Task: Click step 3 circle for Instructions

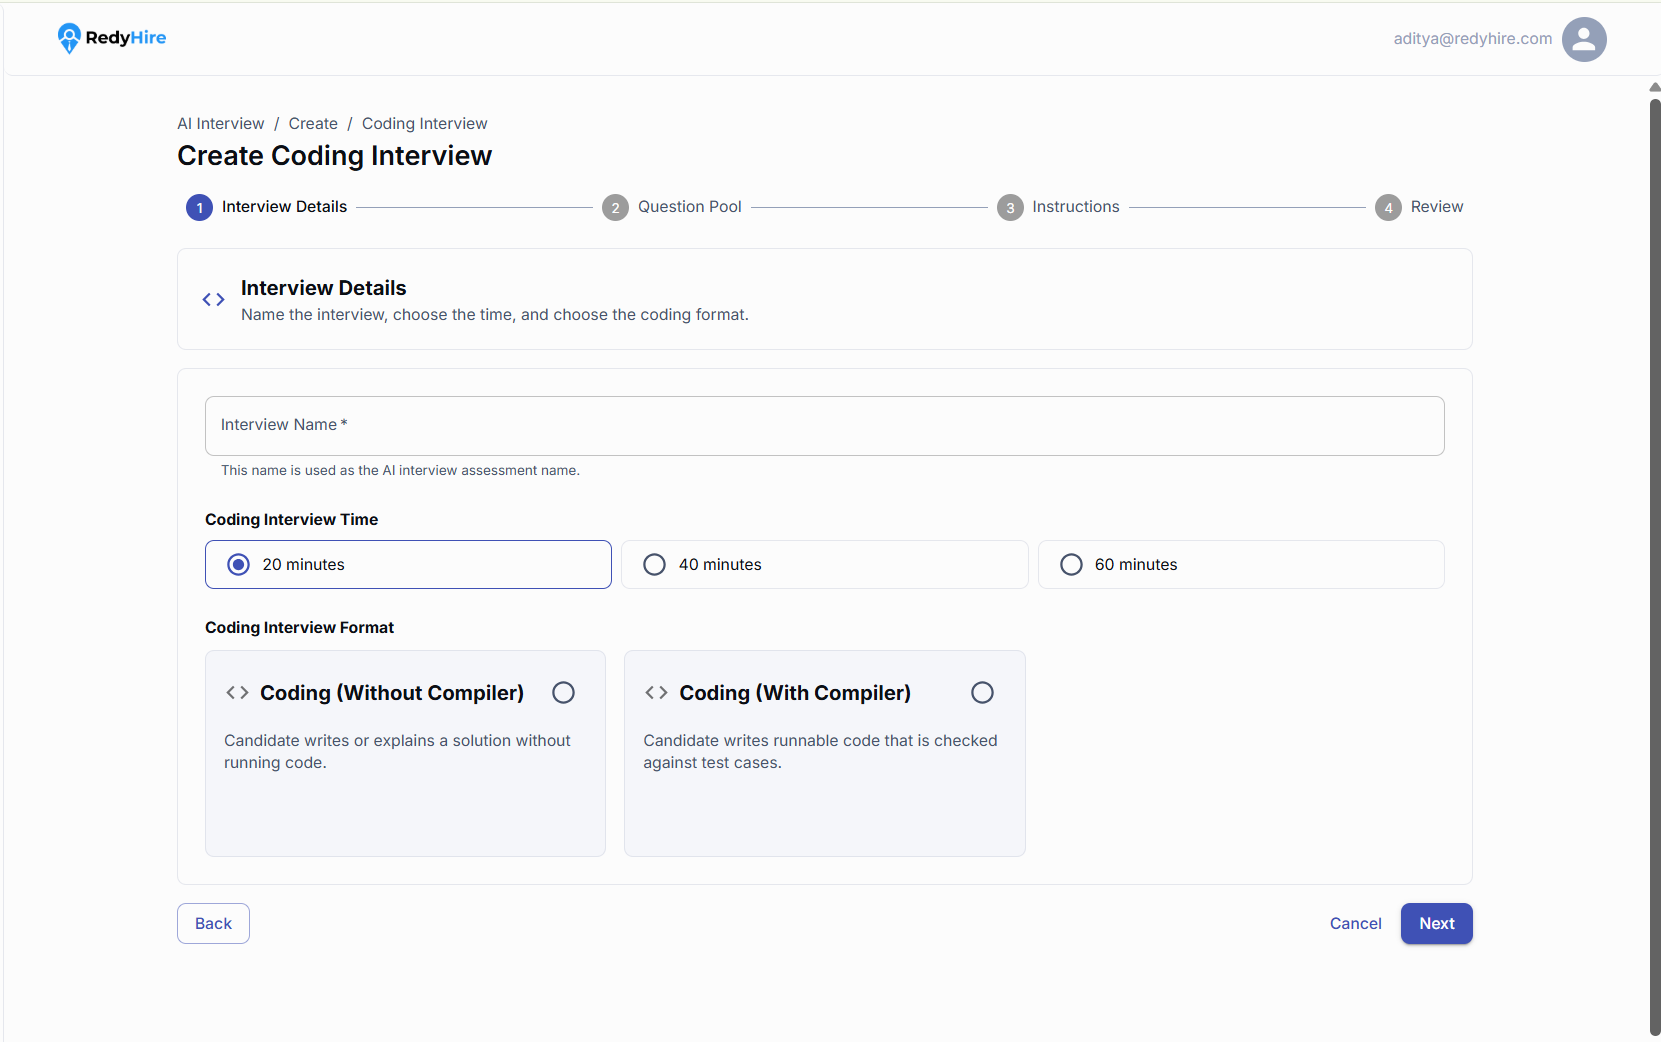Action: [1010, 207]
